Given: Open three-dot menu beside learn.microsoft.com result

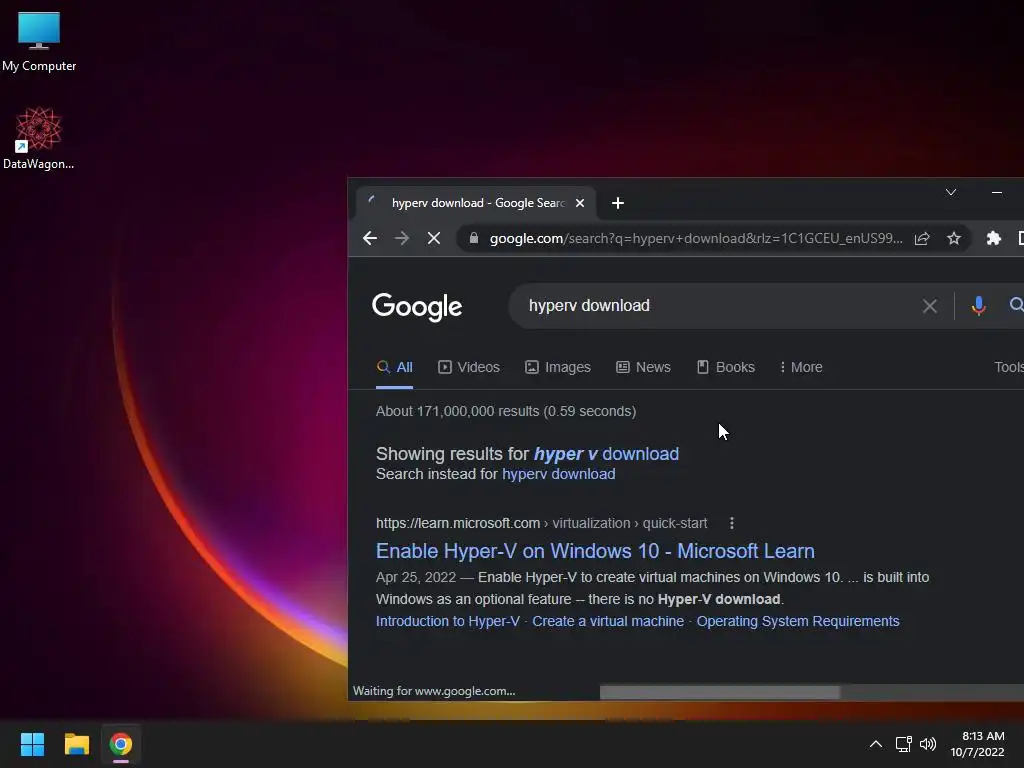Looking at the screenshot, I should click(x=731, y=523).
